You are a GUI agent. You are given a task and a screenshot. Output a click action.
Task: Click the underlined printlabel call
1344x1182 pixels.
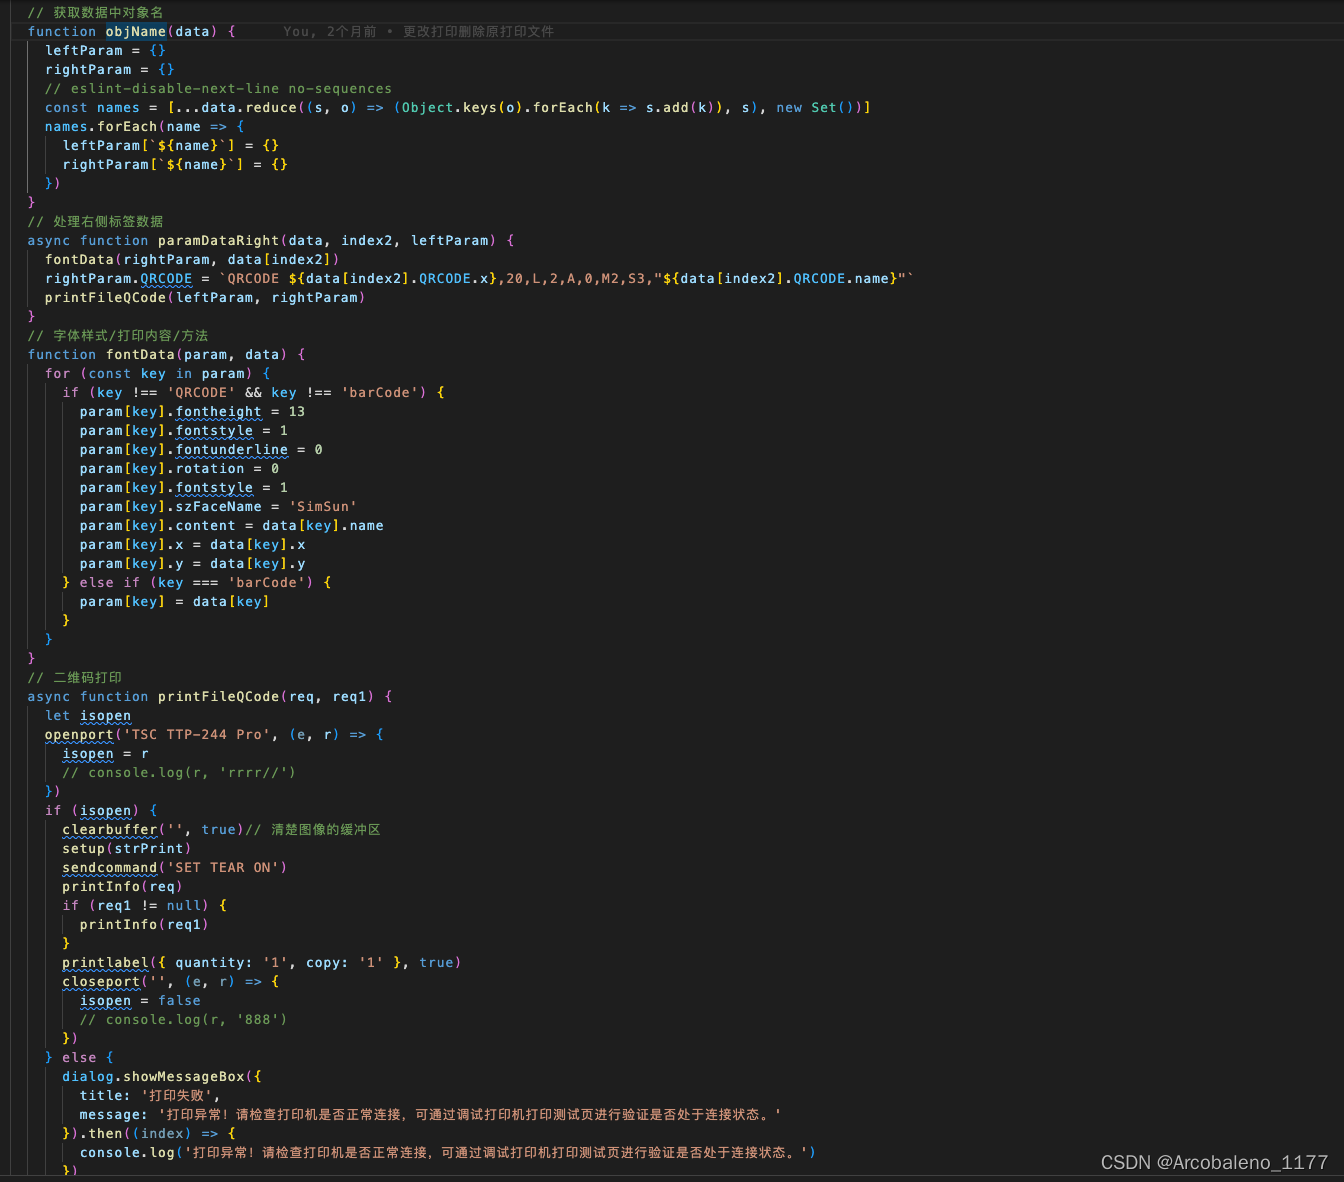(106, 962)
